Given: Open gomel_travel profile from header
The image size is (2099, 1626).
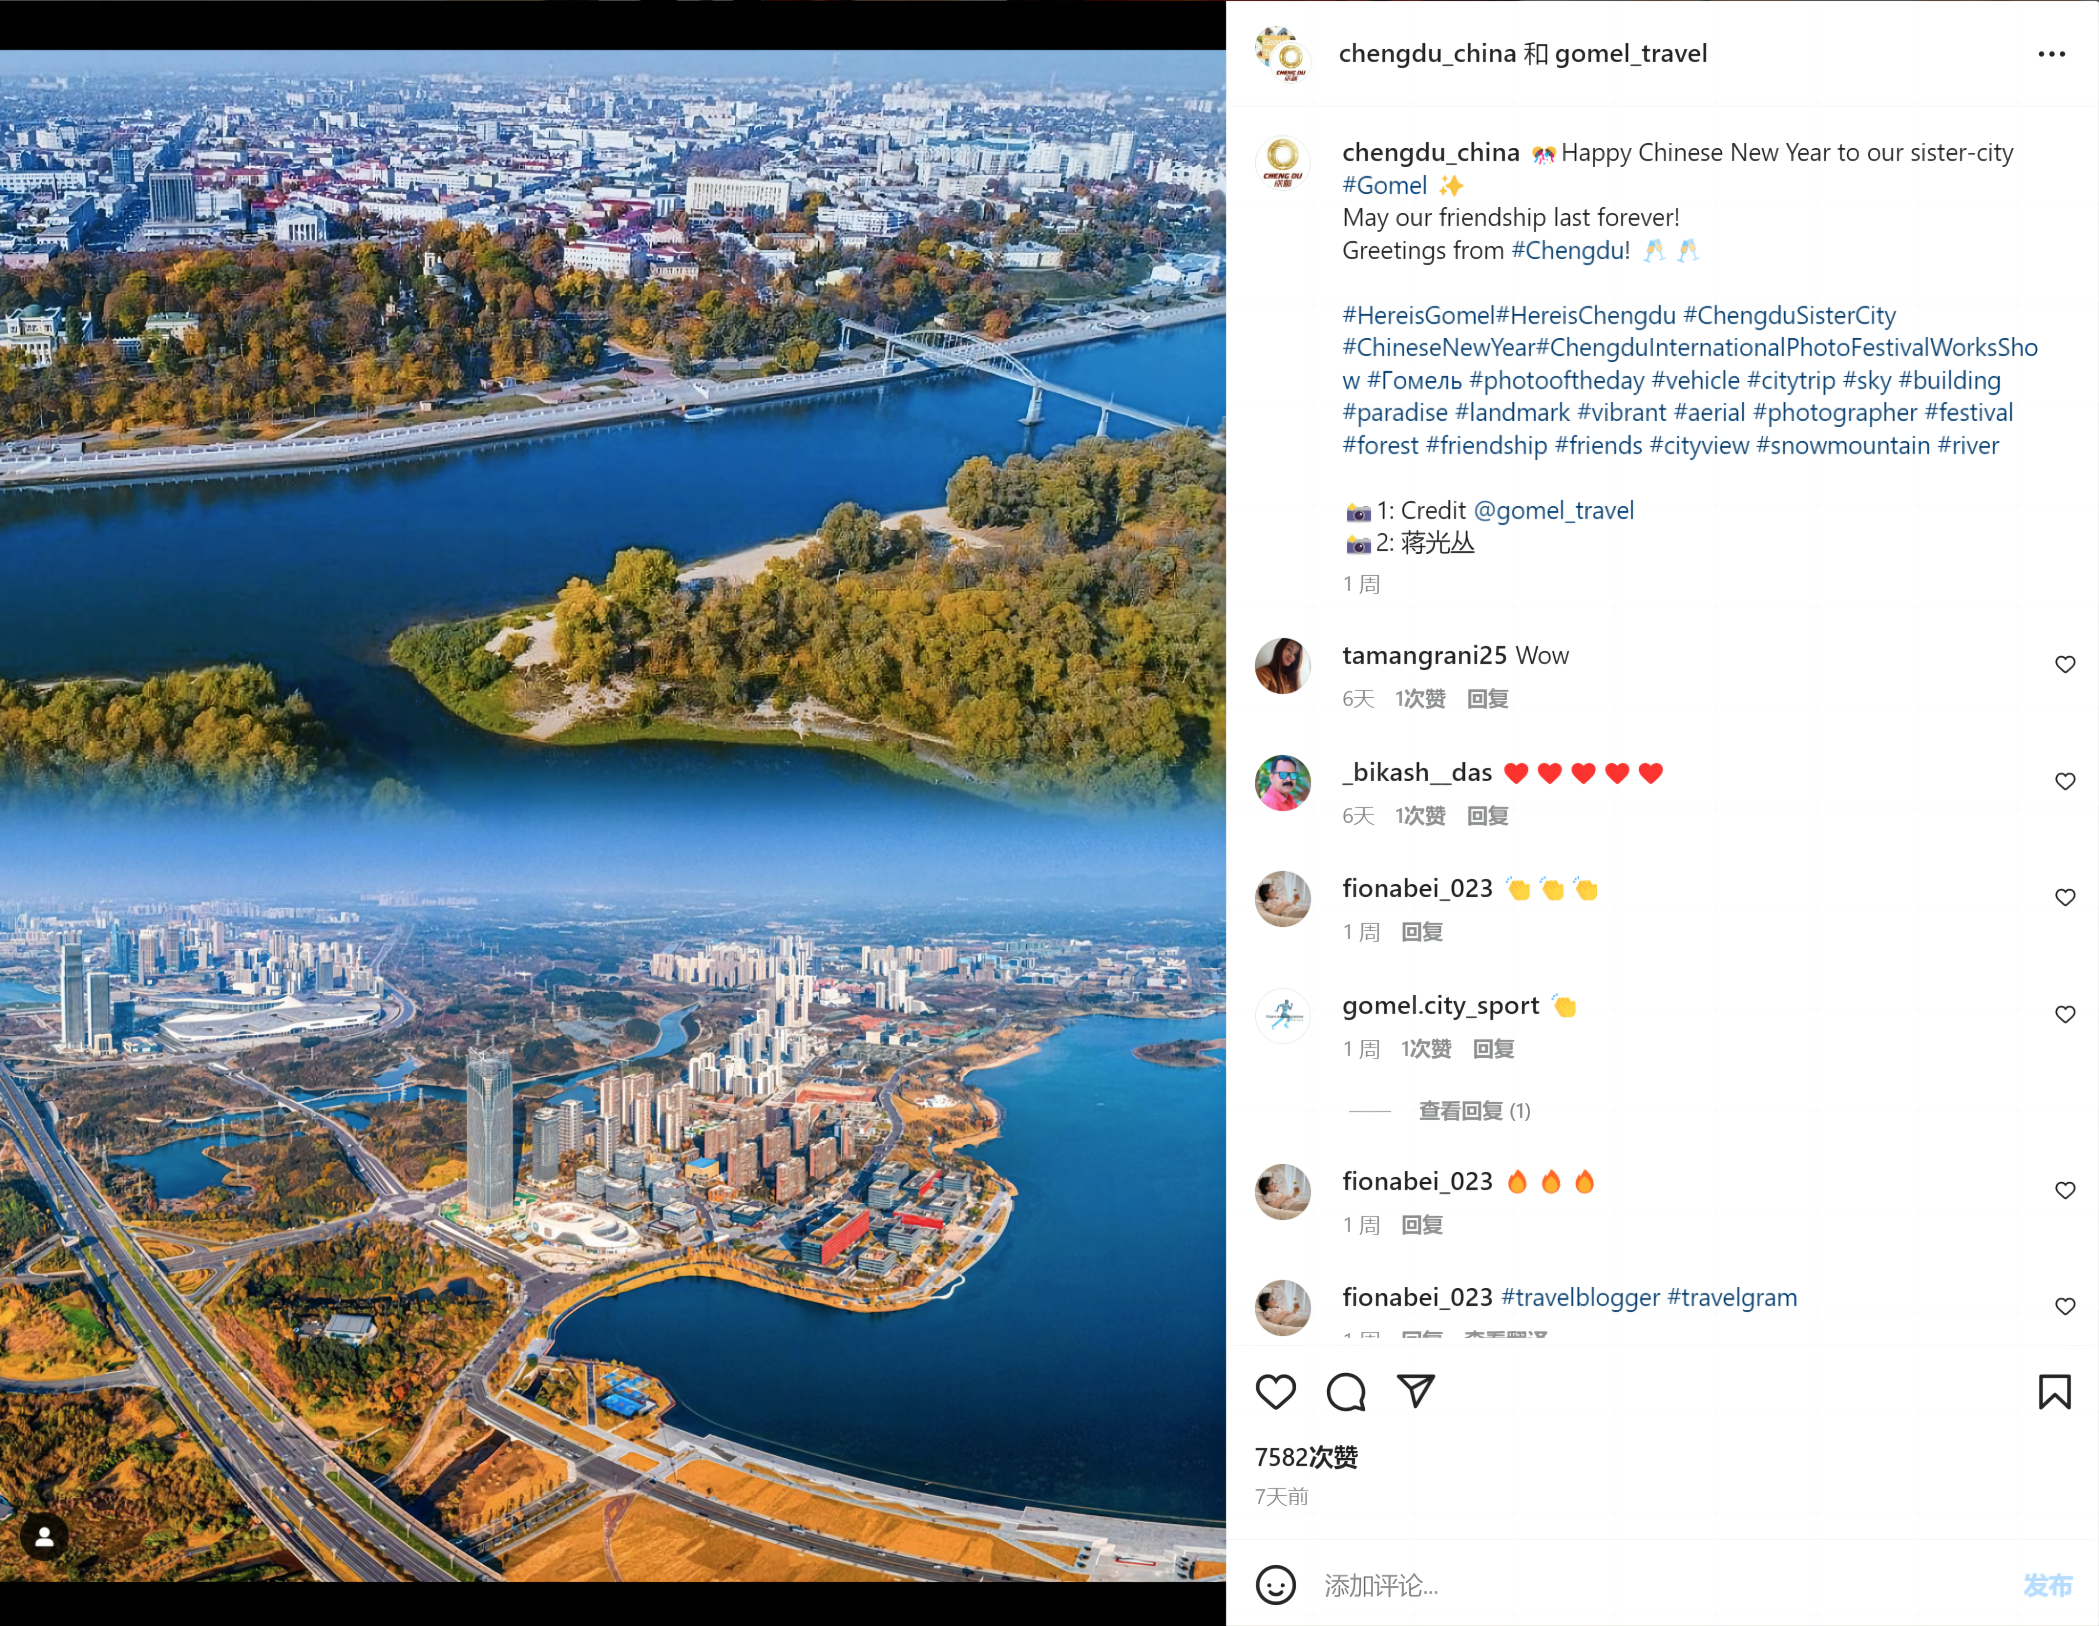Looking at the screenshot, I should point(1631,54).
